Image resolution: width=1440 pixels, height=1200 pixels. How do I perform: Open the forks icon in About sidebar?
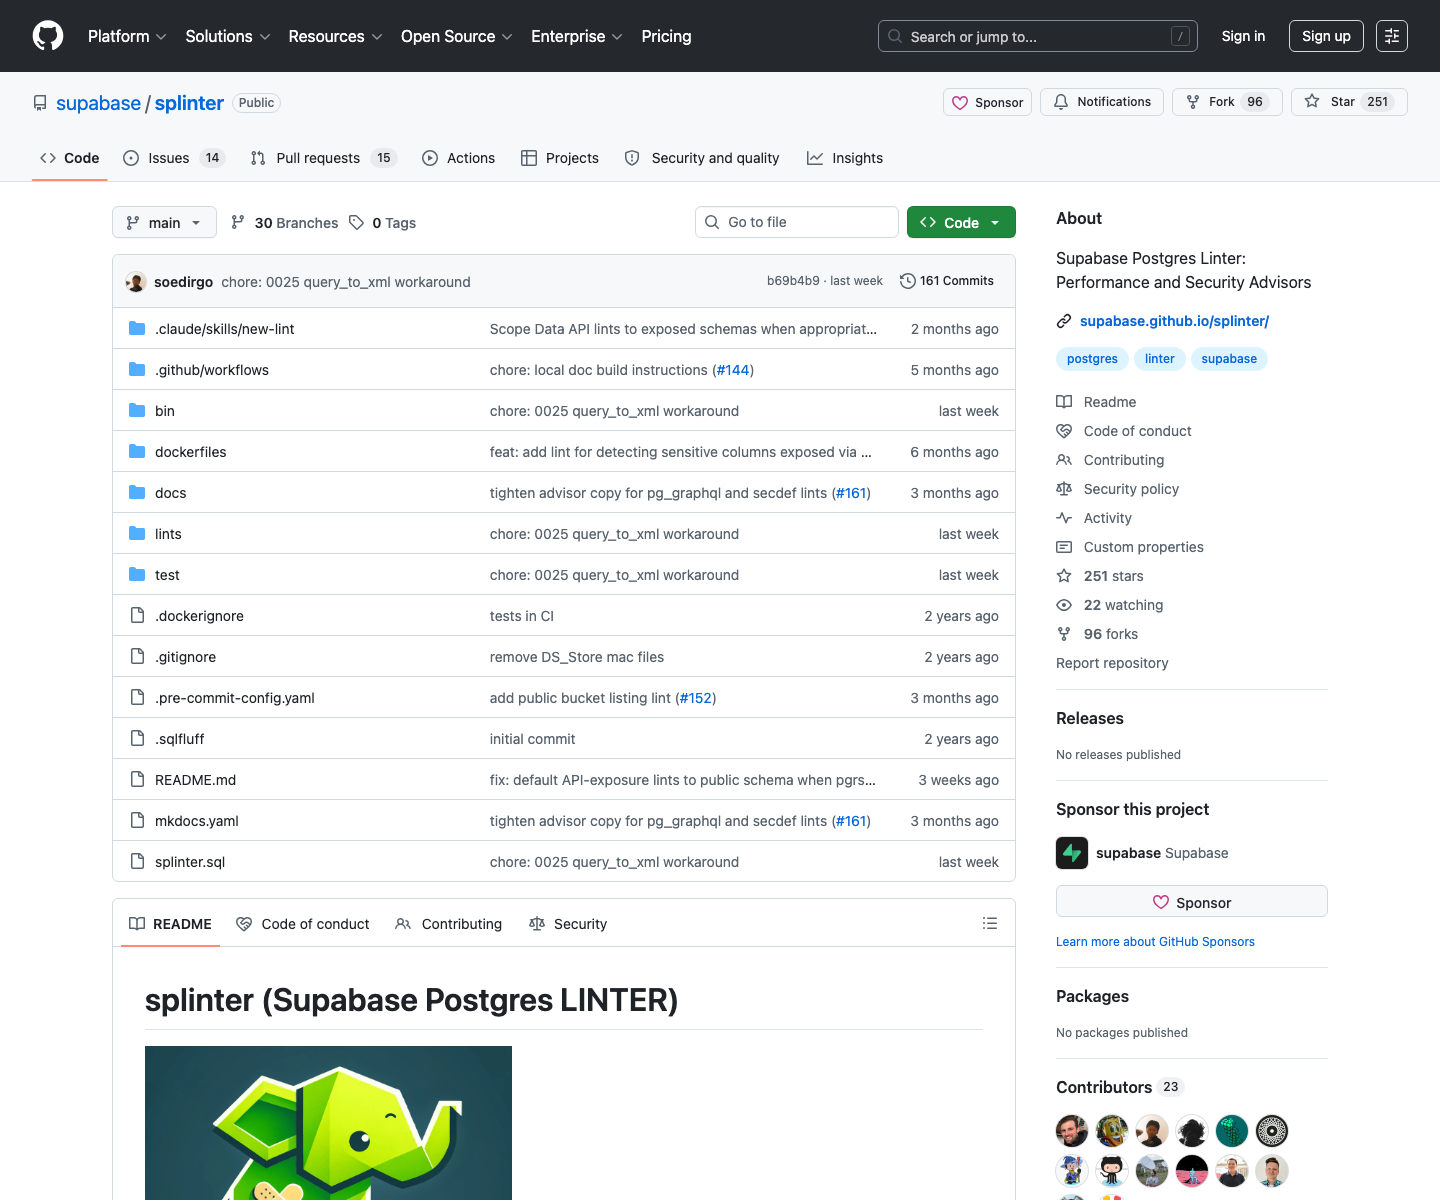[x=1064, y=634]
